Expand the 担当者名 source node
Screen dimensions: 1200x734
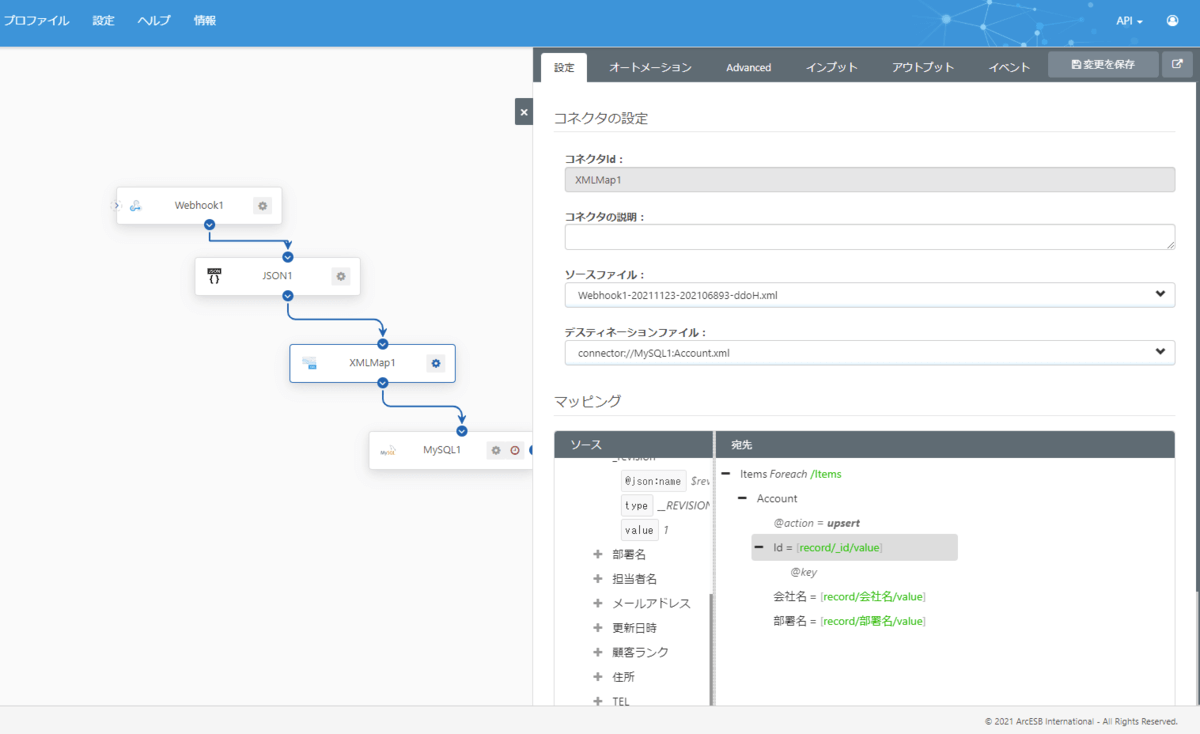click(x=598, y=579)
